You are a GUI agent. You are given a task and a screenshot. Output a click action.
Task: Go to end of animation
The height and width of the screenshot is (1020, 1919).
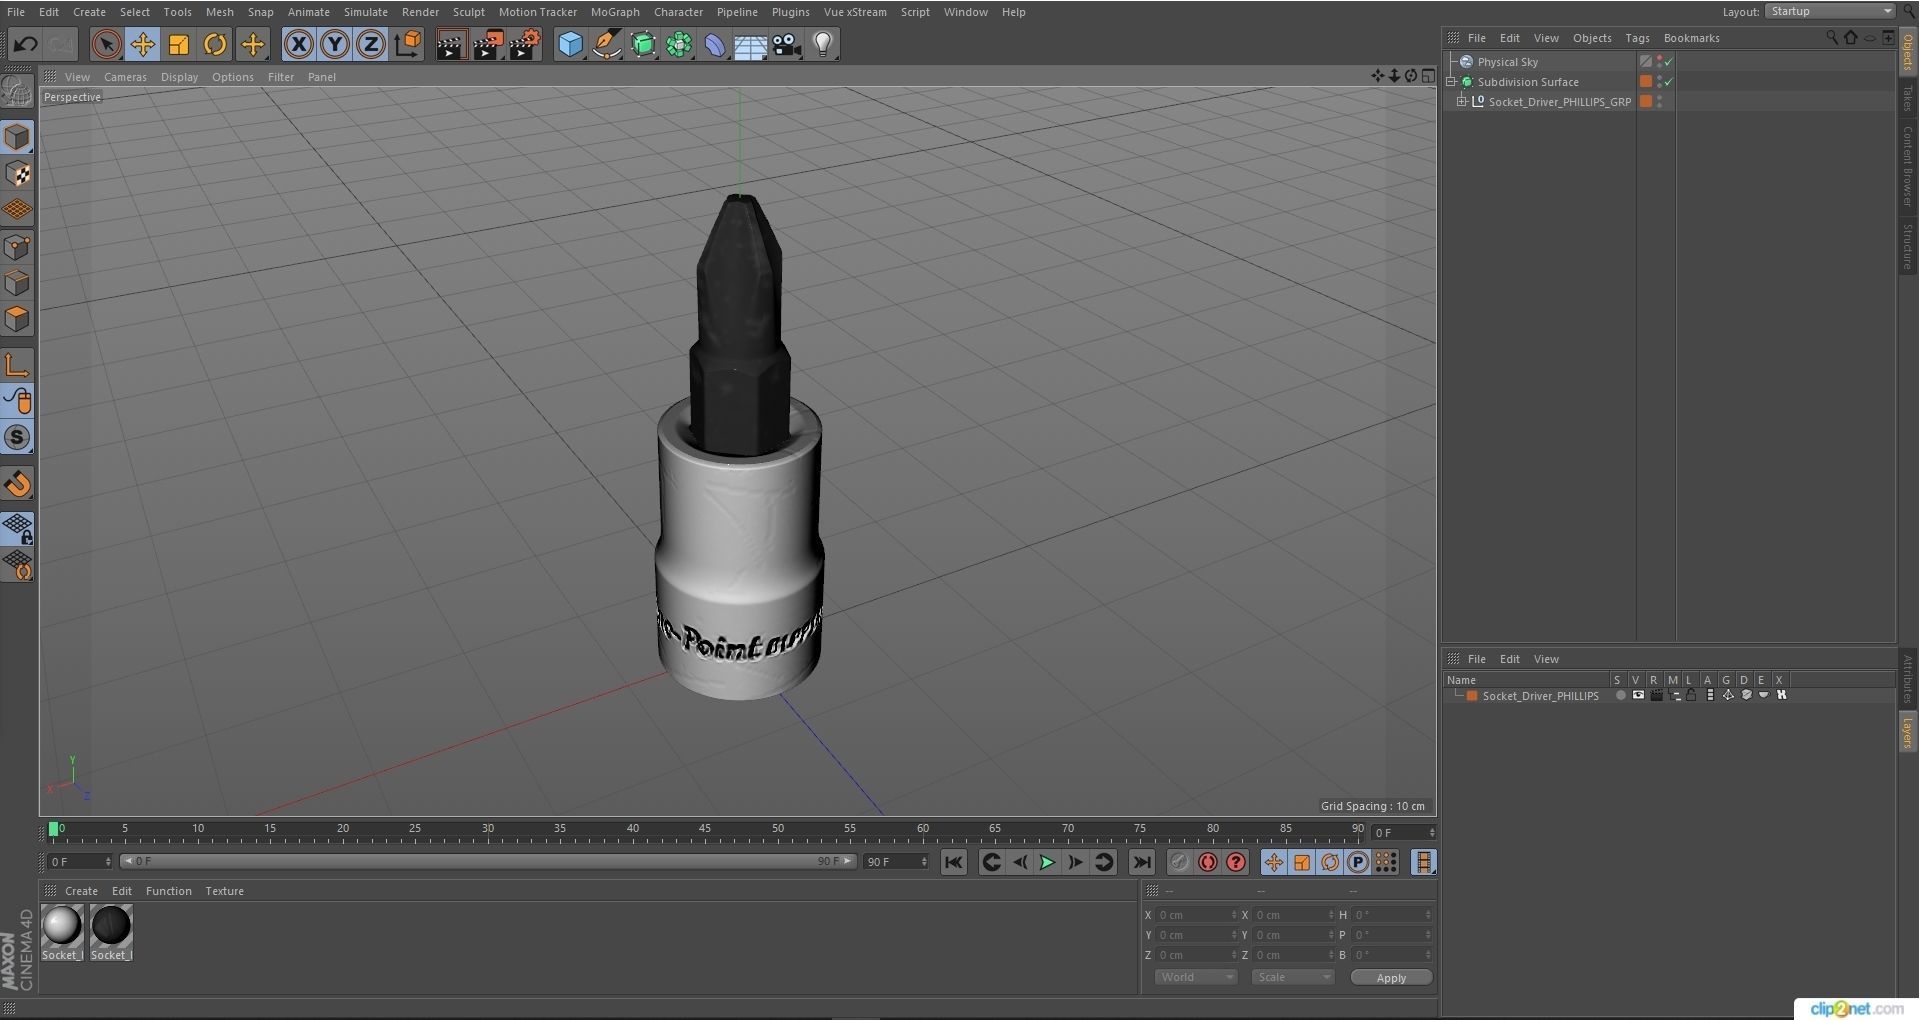(x=1141, y=862)
